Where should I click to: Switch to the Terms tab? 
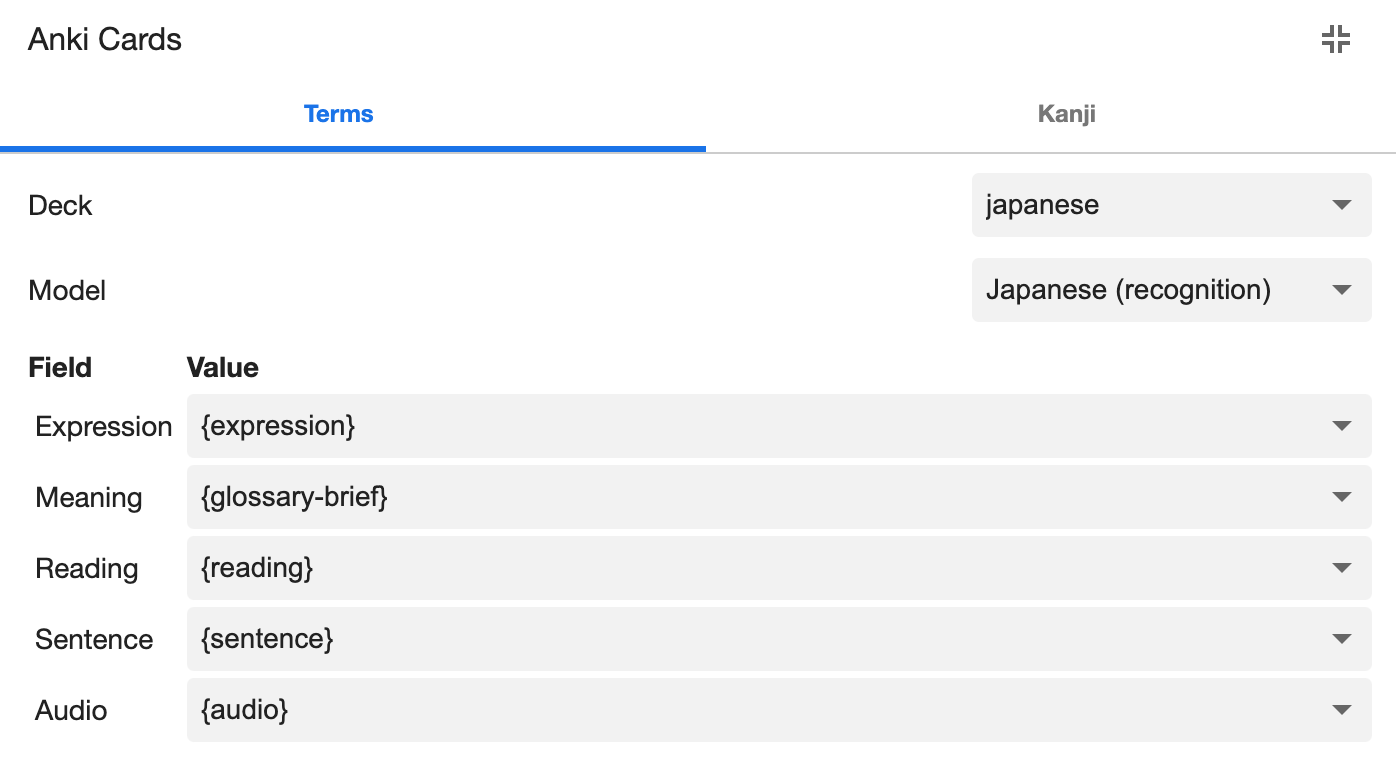tap(338, 114)
